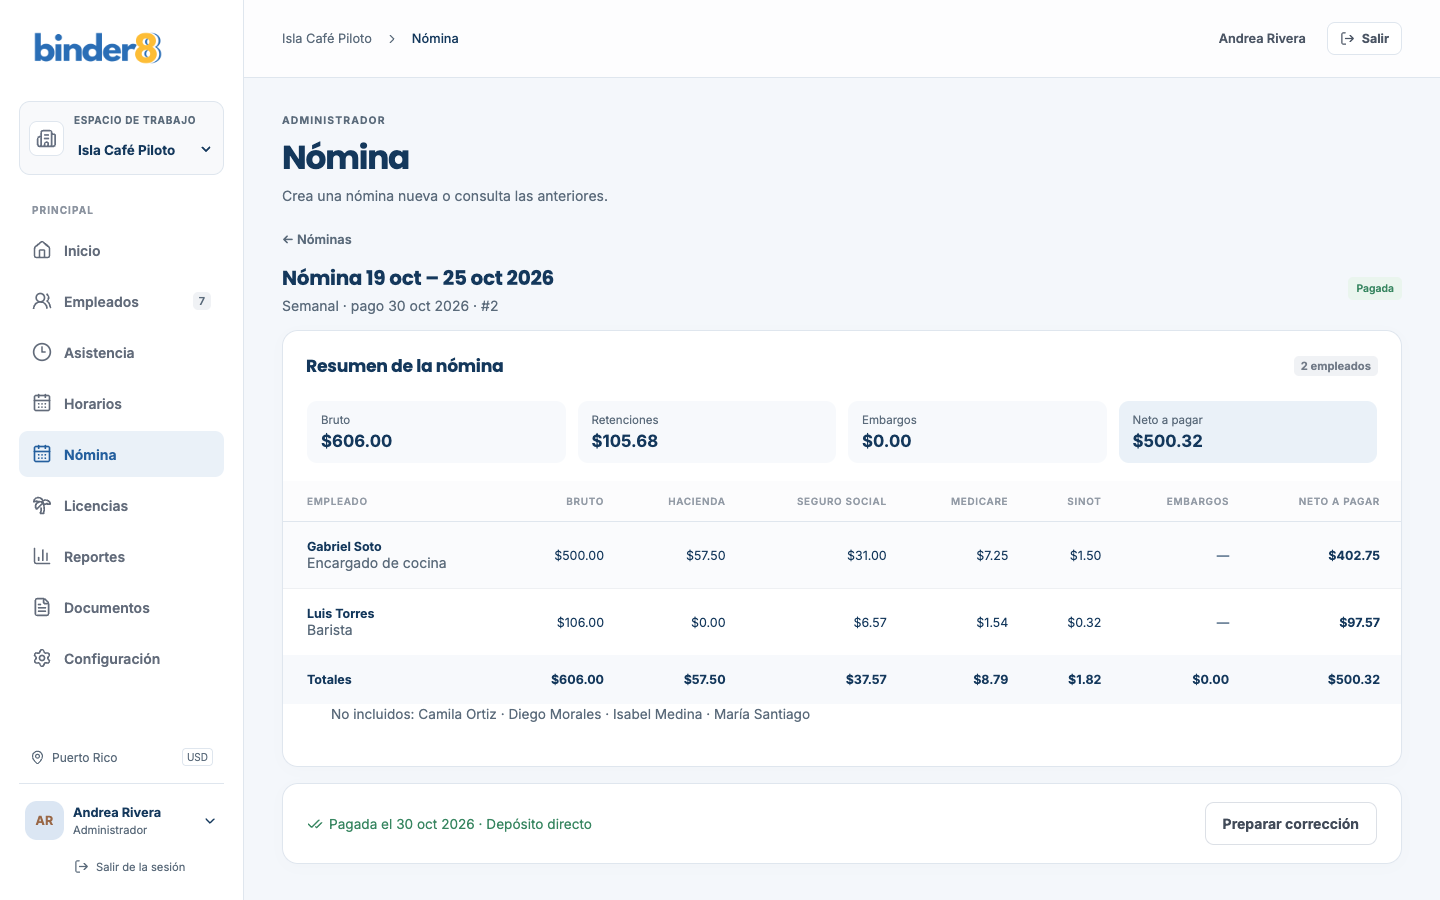This screenshot has height=900, width=1440.
Task: Click the binder8 logo
Action: tap(98, 48)
